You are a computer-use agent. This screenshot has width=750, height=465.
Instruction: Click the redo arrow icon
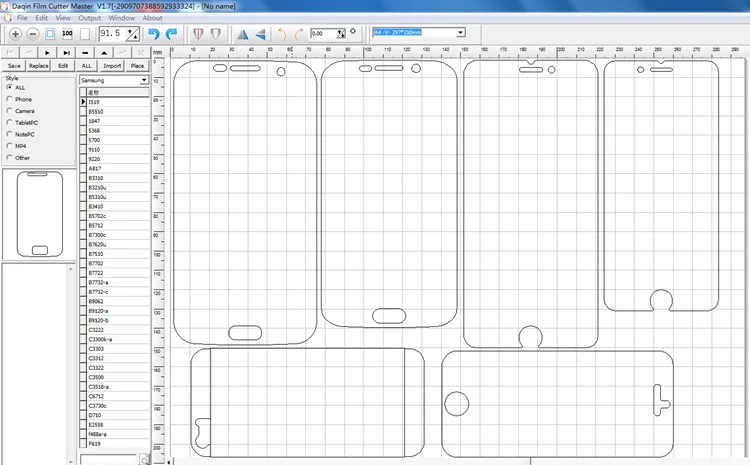[x=171, y=34]
